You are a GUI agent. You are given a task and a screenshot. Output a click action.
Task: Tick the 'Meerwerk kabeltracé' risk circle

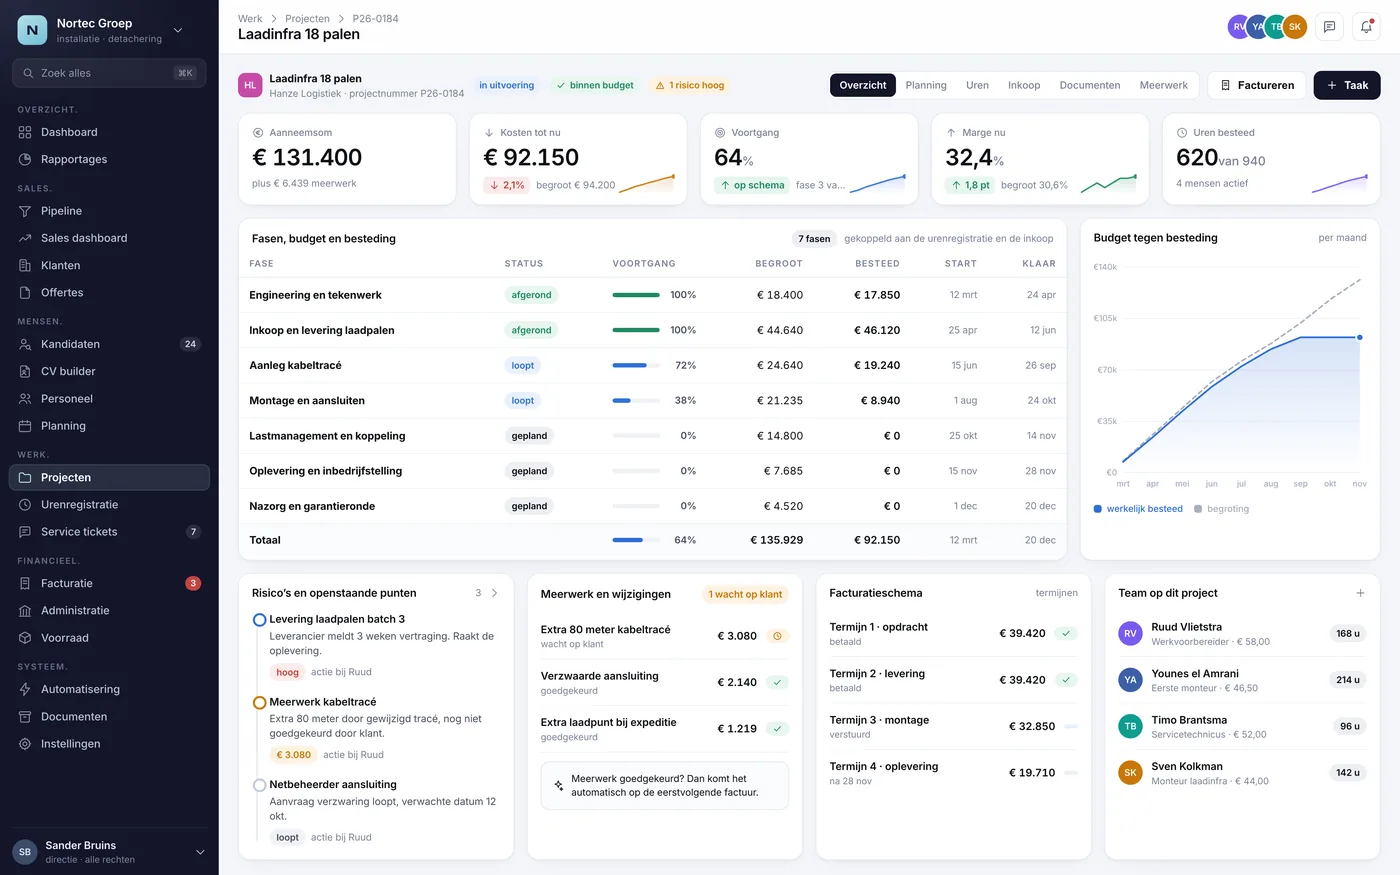pyautogui.click(x=259, y=703)
